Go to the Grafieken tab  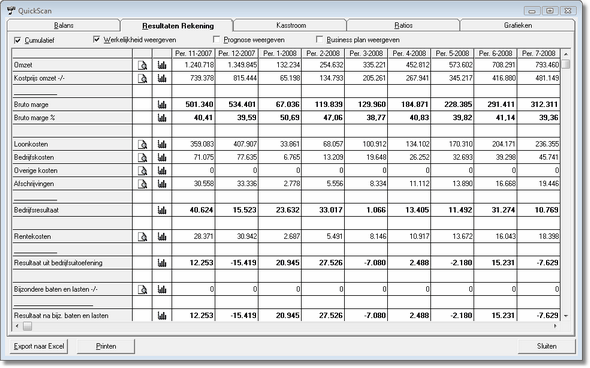coord(517,25)
